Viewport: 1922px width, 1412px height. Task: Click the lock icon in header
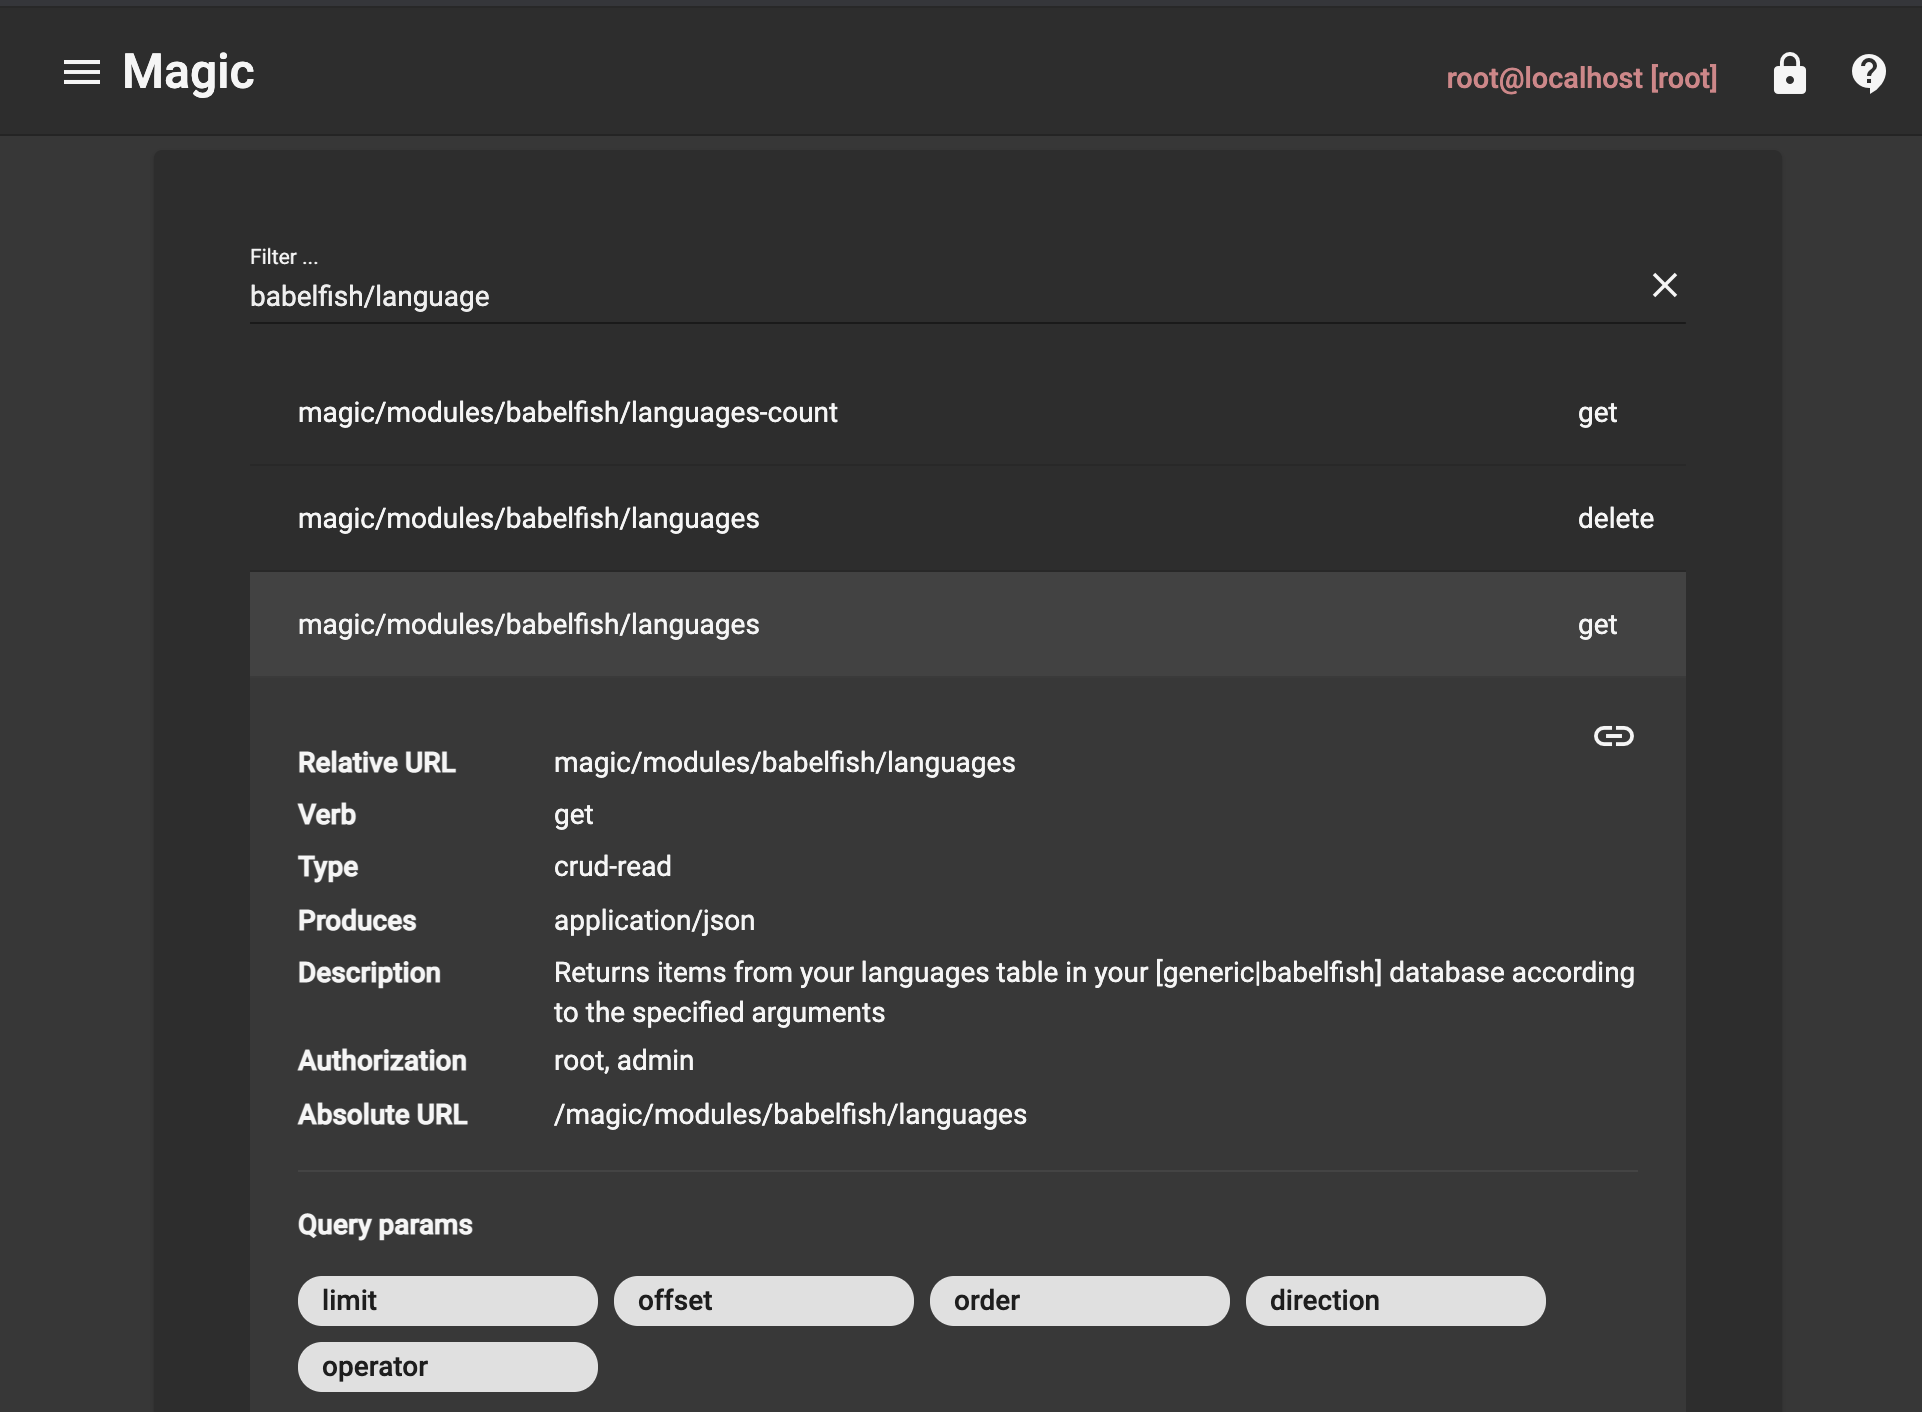[x=1789, y=74]
